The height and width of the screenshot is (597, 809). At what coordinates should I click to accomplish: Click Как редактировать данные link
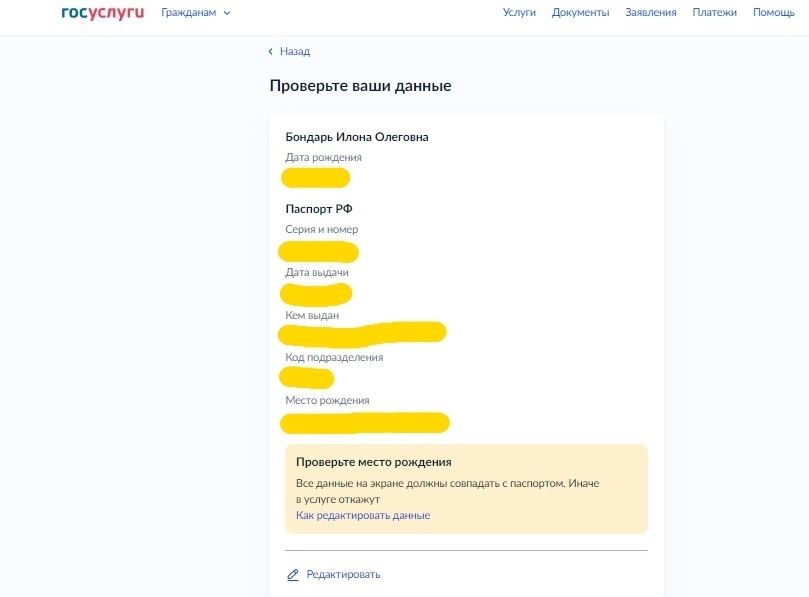click(364, 514)
